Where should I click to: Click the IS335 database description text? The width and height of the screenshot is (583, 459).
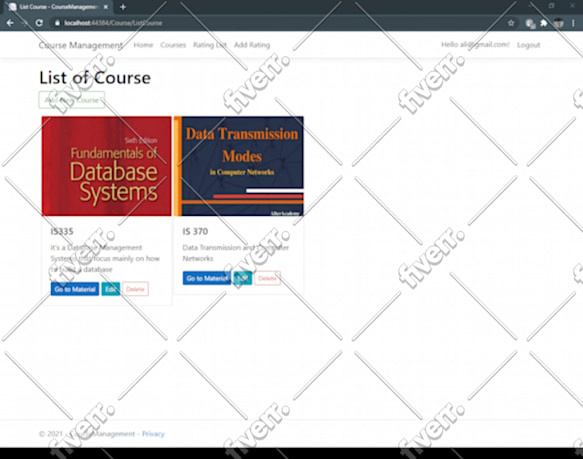click(105, 258)
